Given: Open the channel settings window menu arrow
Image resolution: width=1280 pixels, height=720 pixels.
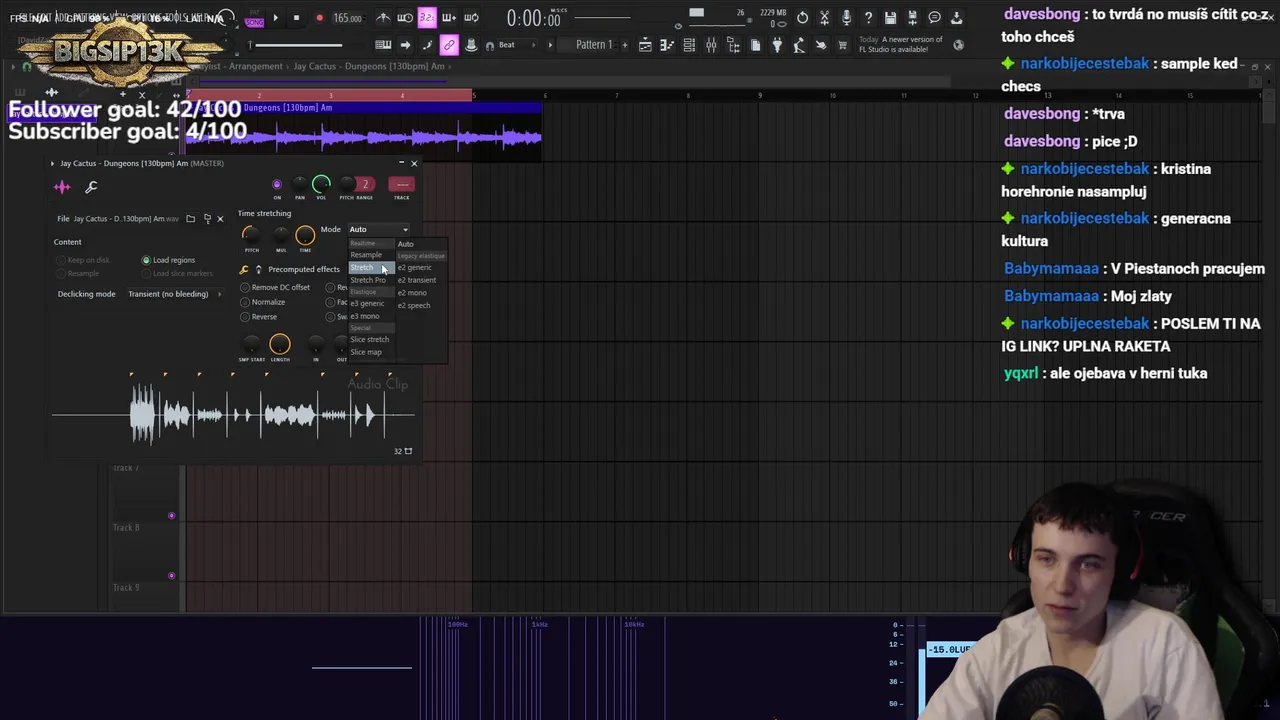Looking at the screenshot, I should coord(52,163).
